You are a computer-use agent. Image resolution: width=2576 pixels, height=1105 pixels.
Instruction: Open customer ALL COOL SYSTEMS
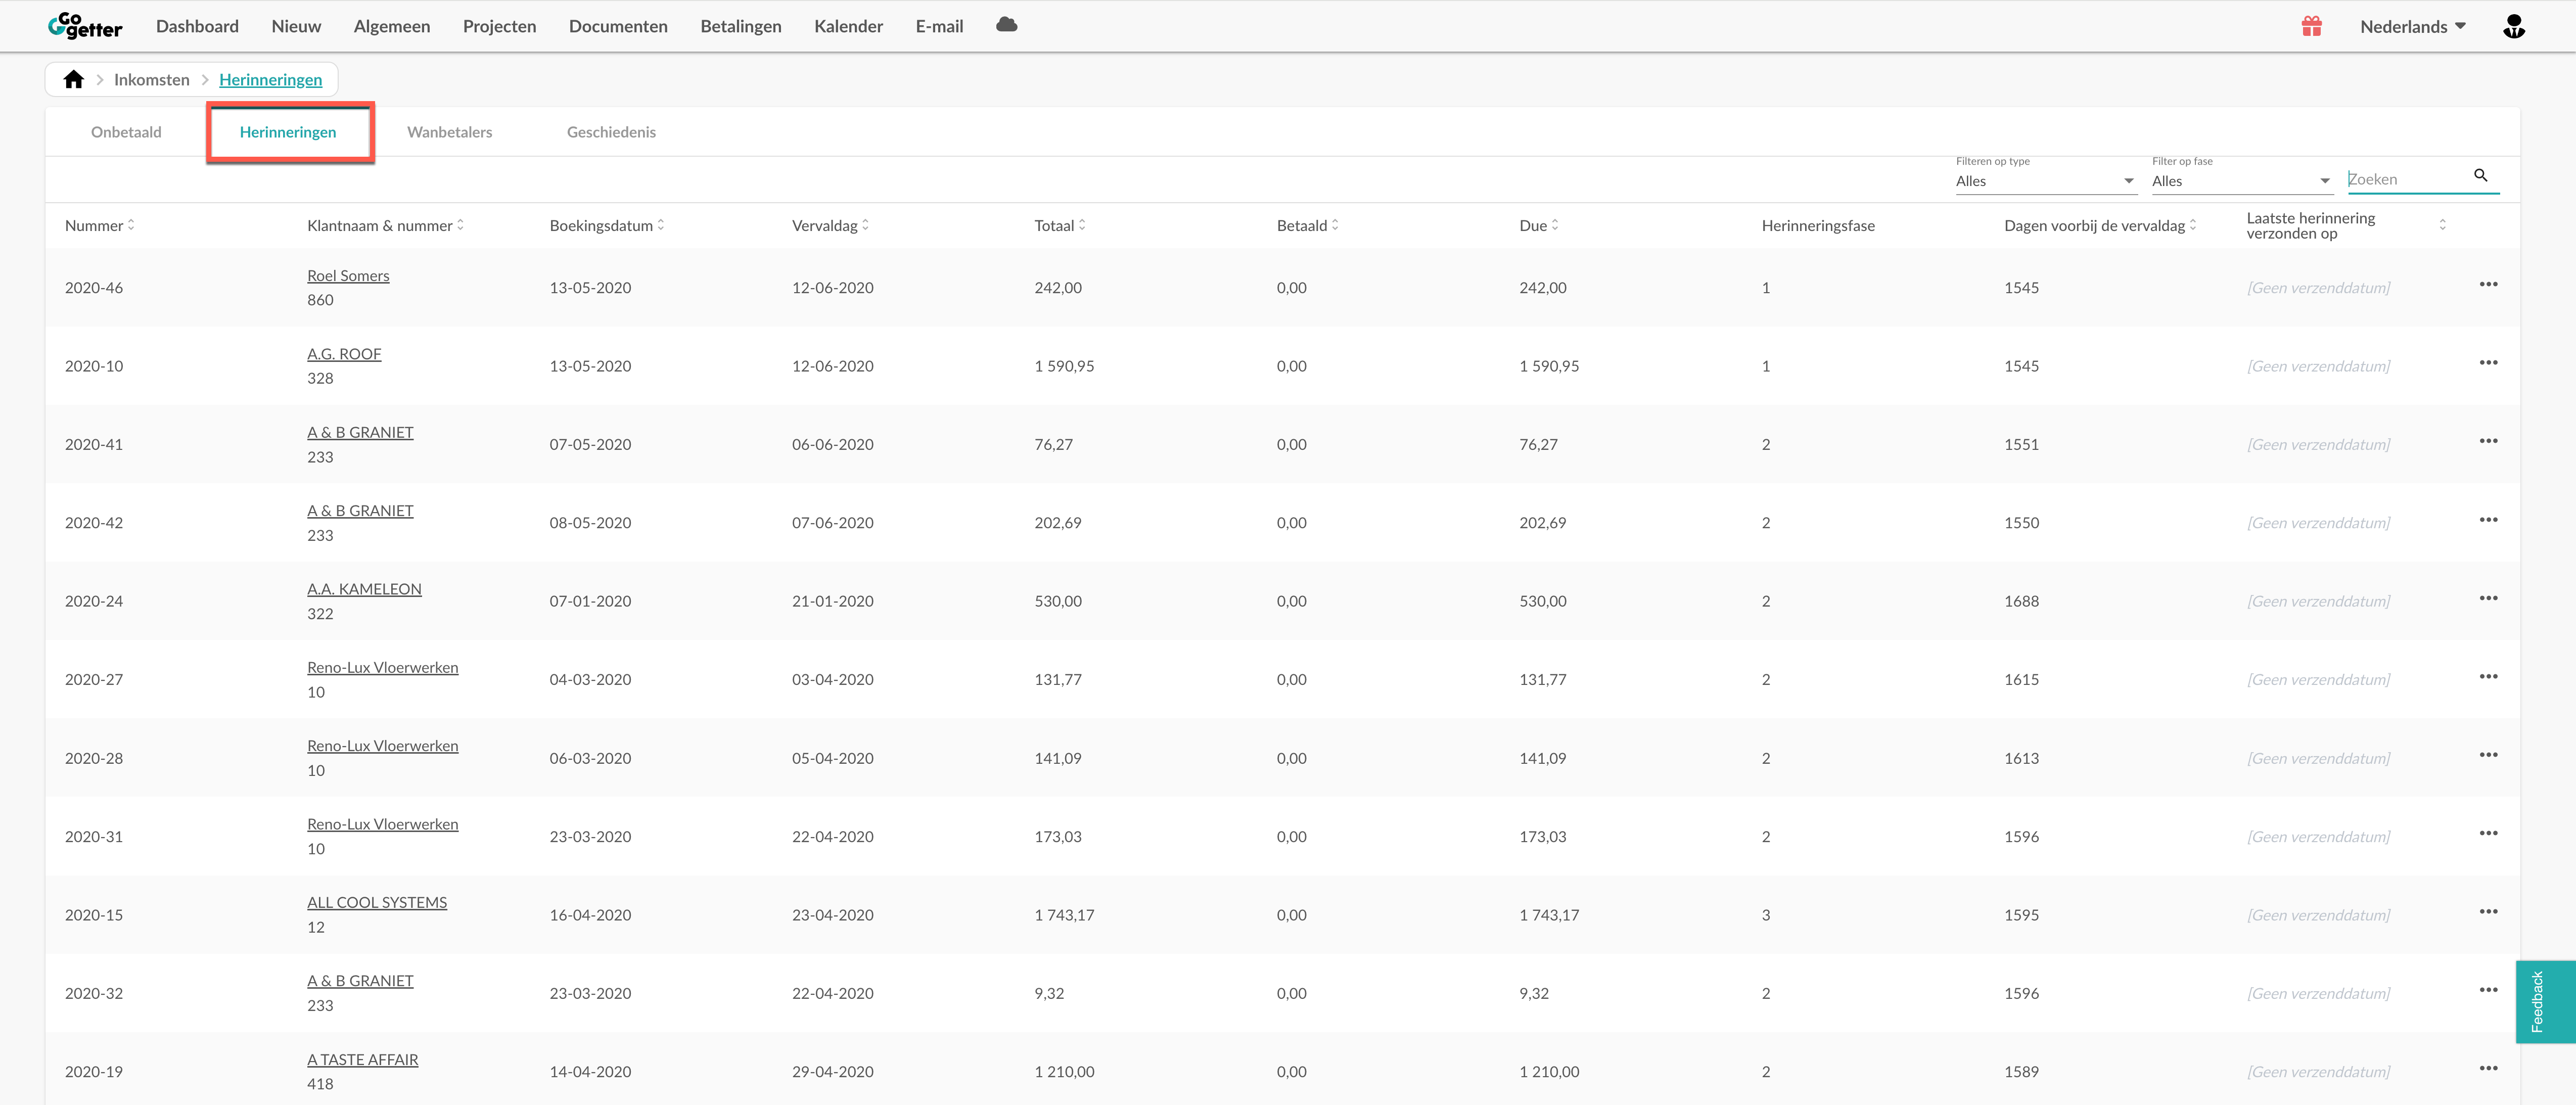point(377,902)
